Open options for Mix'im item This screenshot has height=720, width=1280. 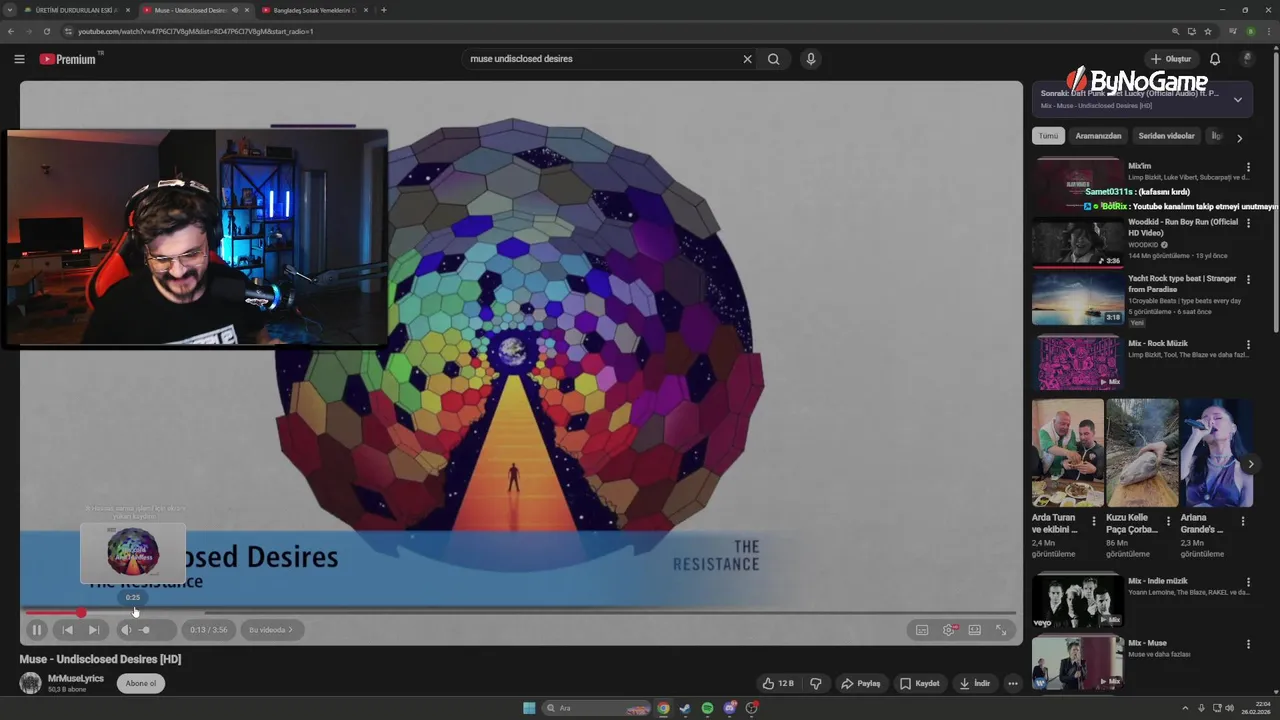tap(1248, 168)
